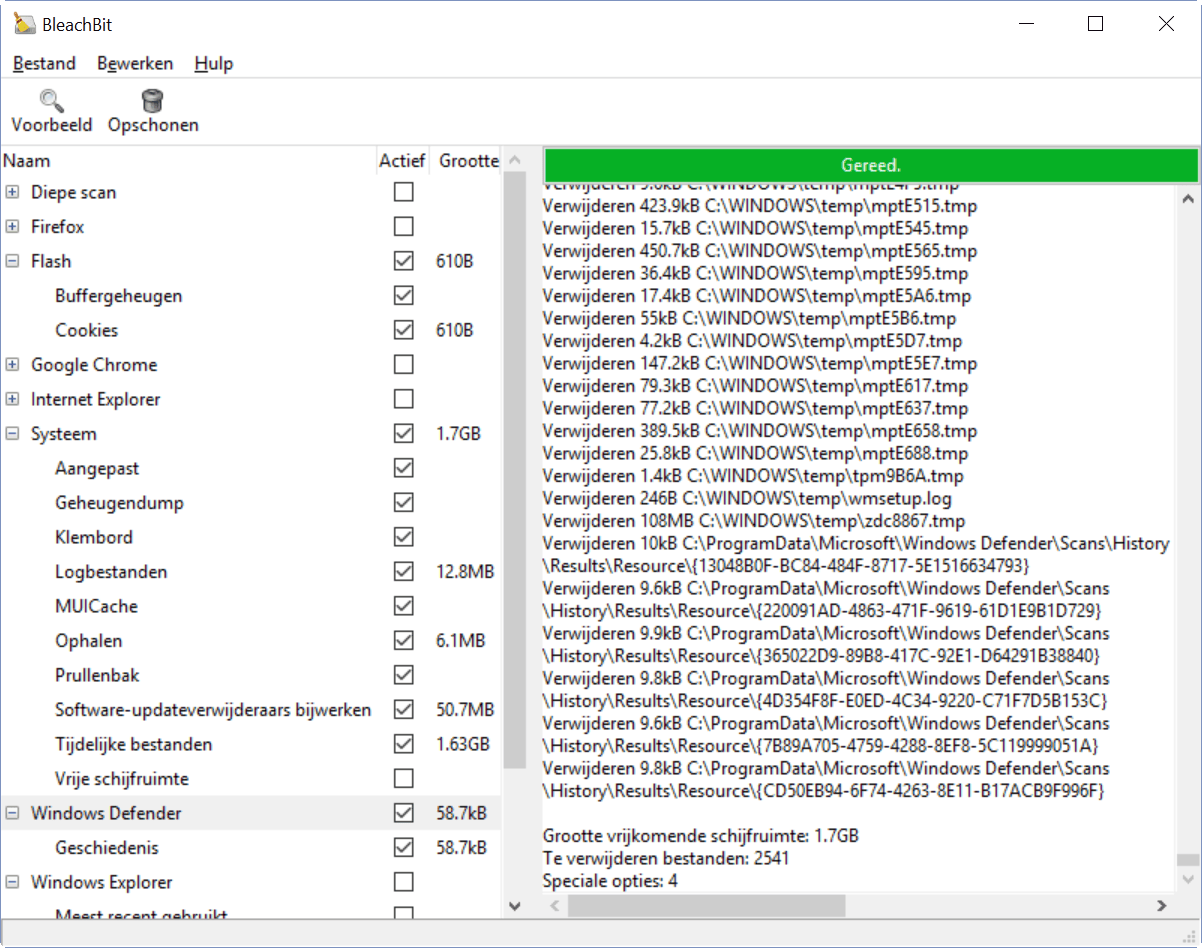Expand the Diepe scan tree node
Image resolution: width=1202 pixels, height=948 pixels.
point(12,192)
